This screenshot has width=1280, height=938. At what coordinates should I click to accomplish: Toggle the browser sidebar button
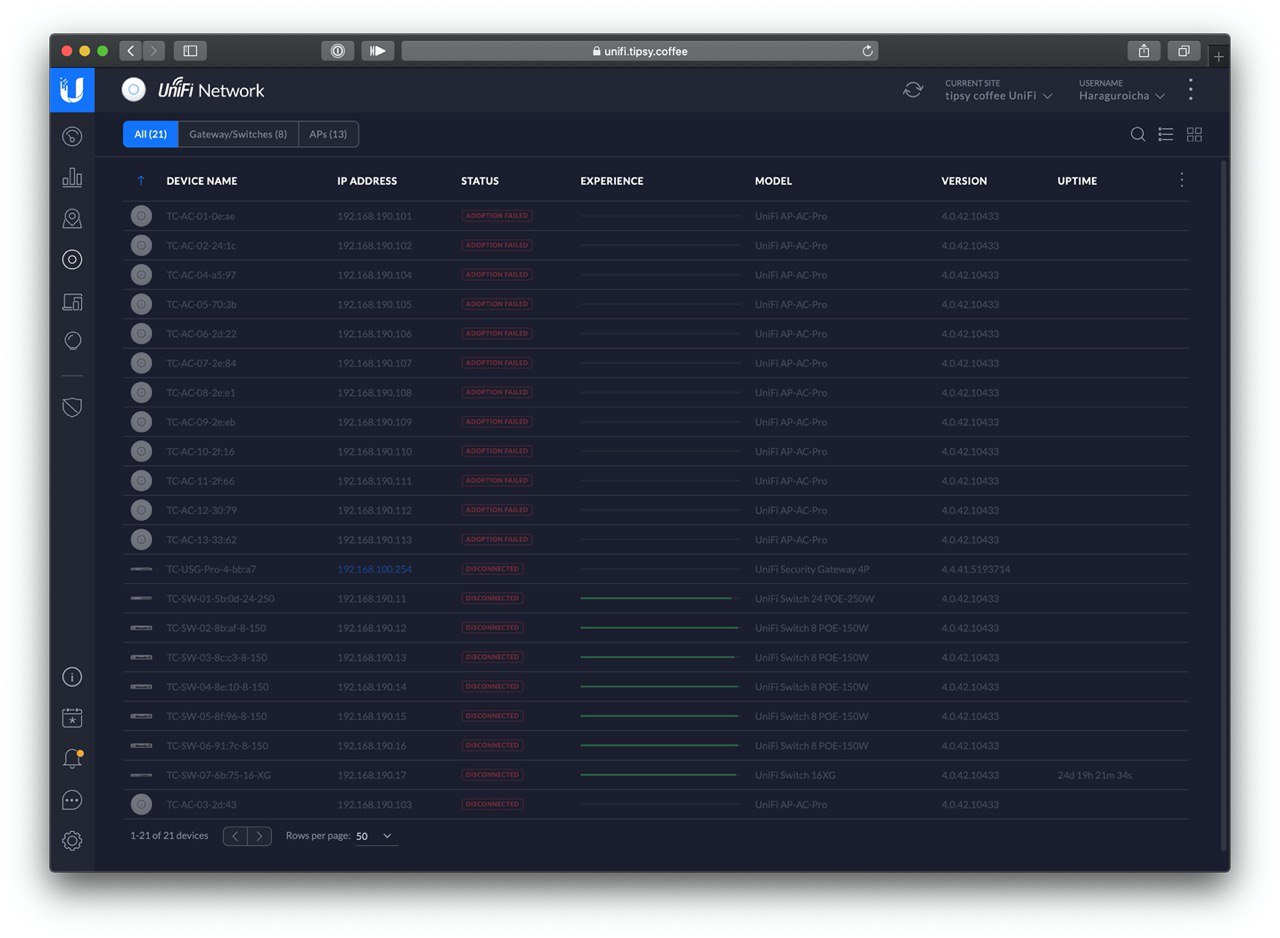coord(190,51)
